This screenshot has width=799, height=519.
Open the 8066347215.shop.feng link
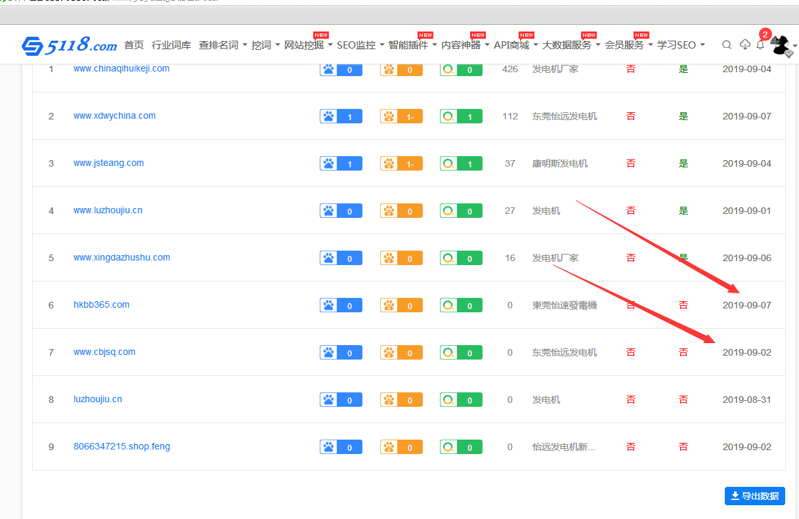[x=121, y=447]
